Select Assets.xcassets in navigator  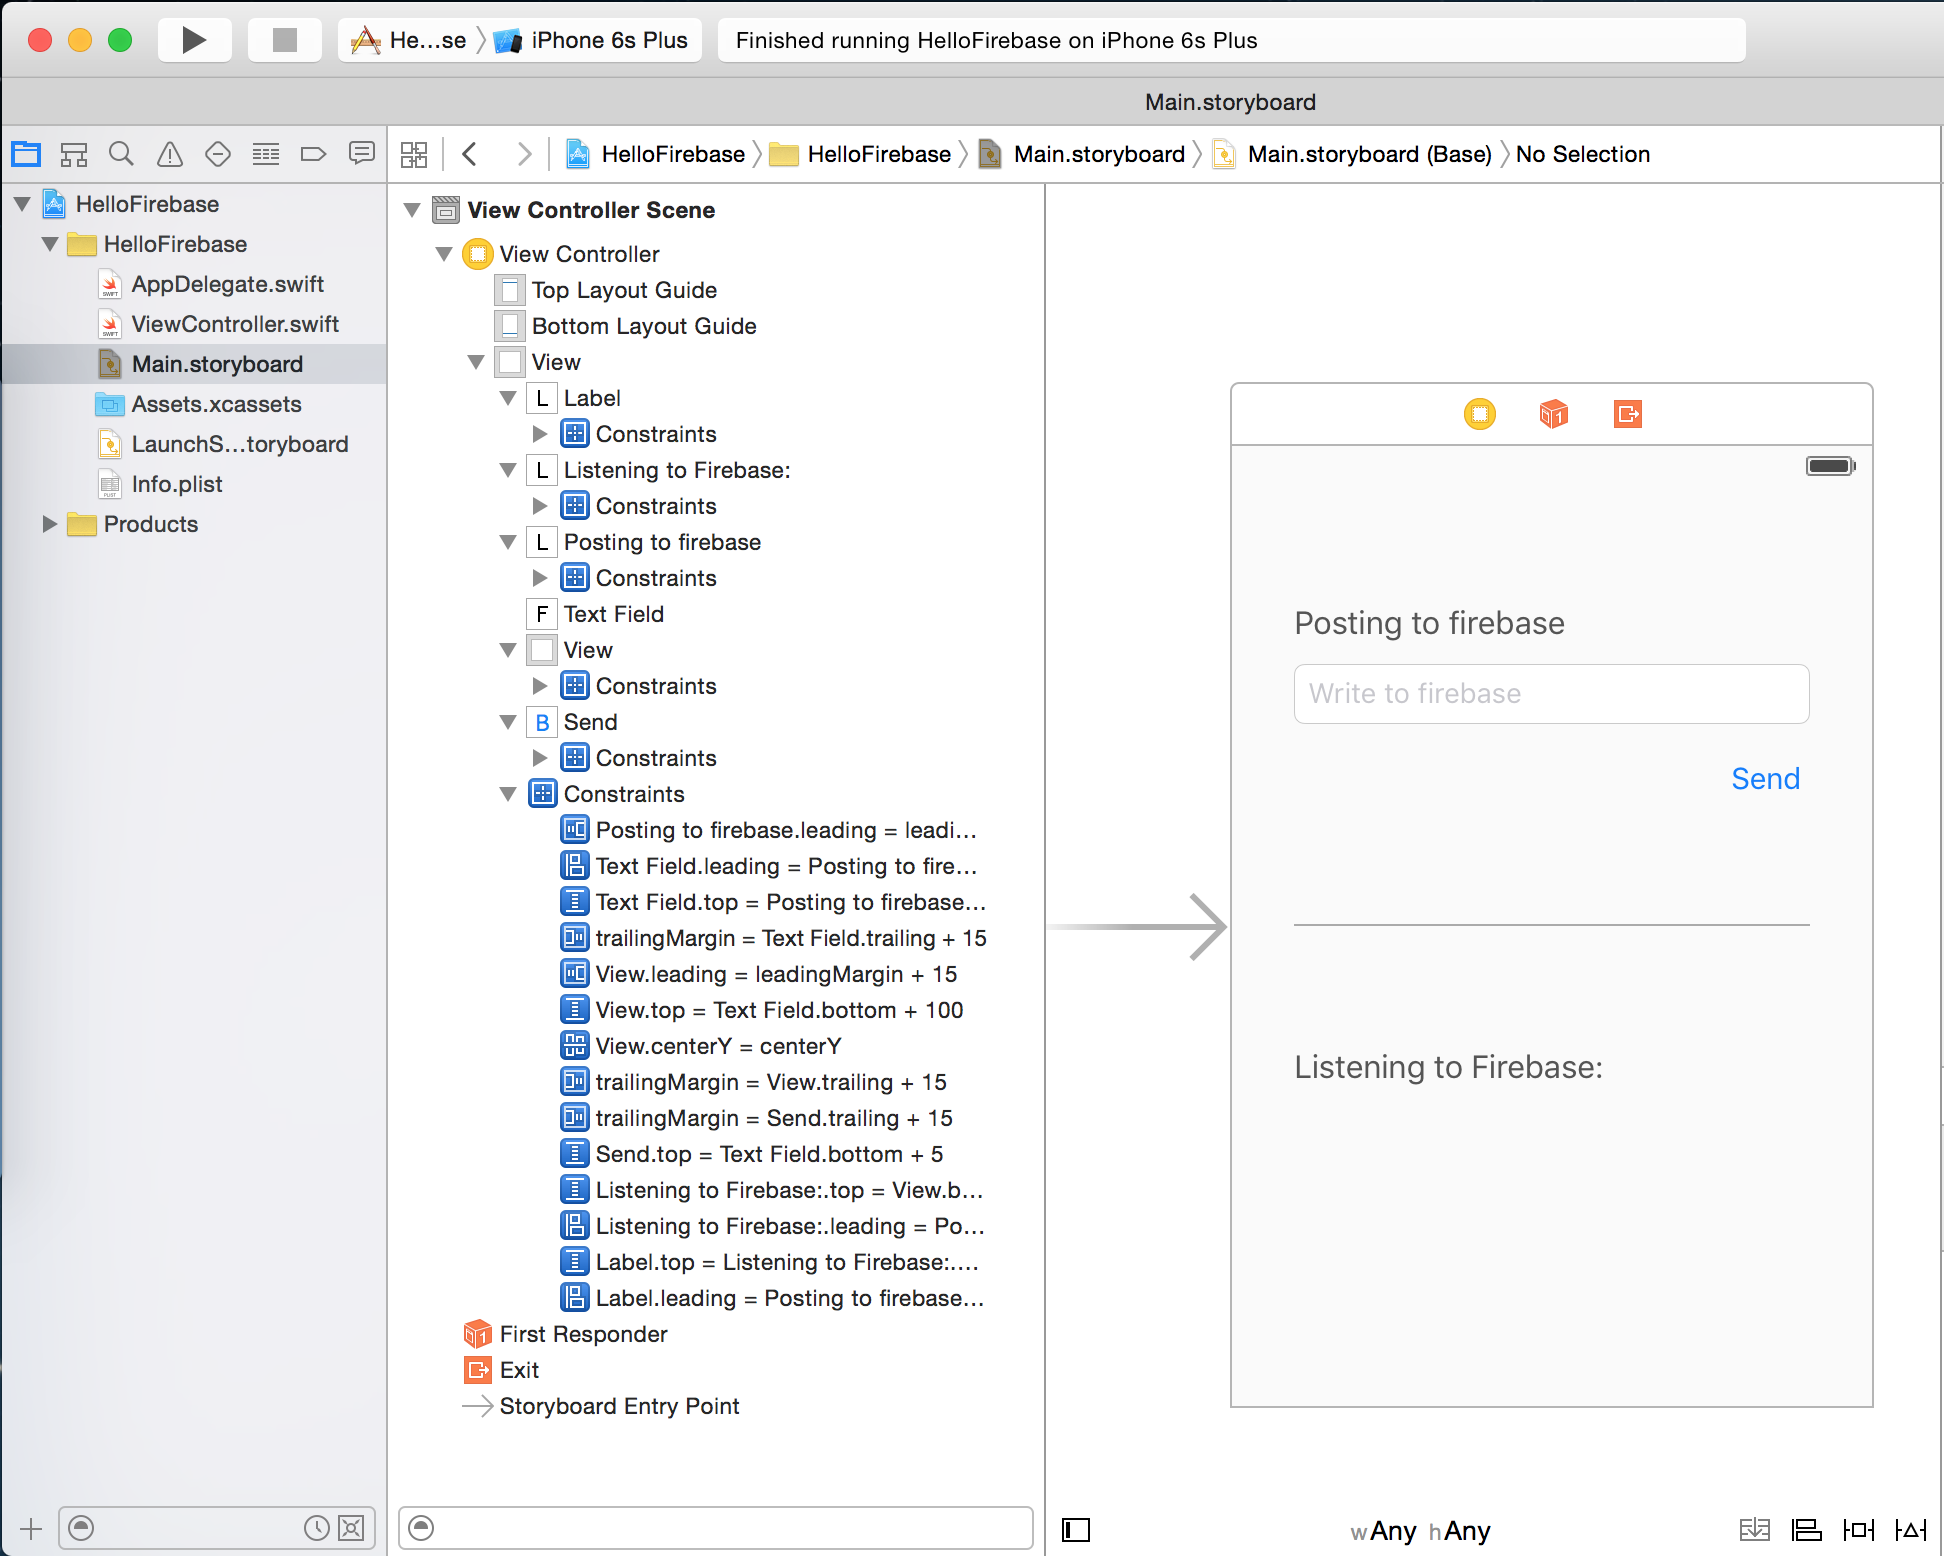(x=217, y=404)
